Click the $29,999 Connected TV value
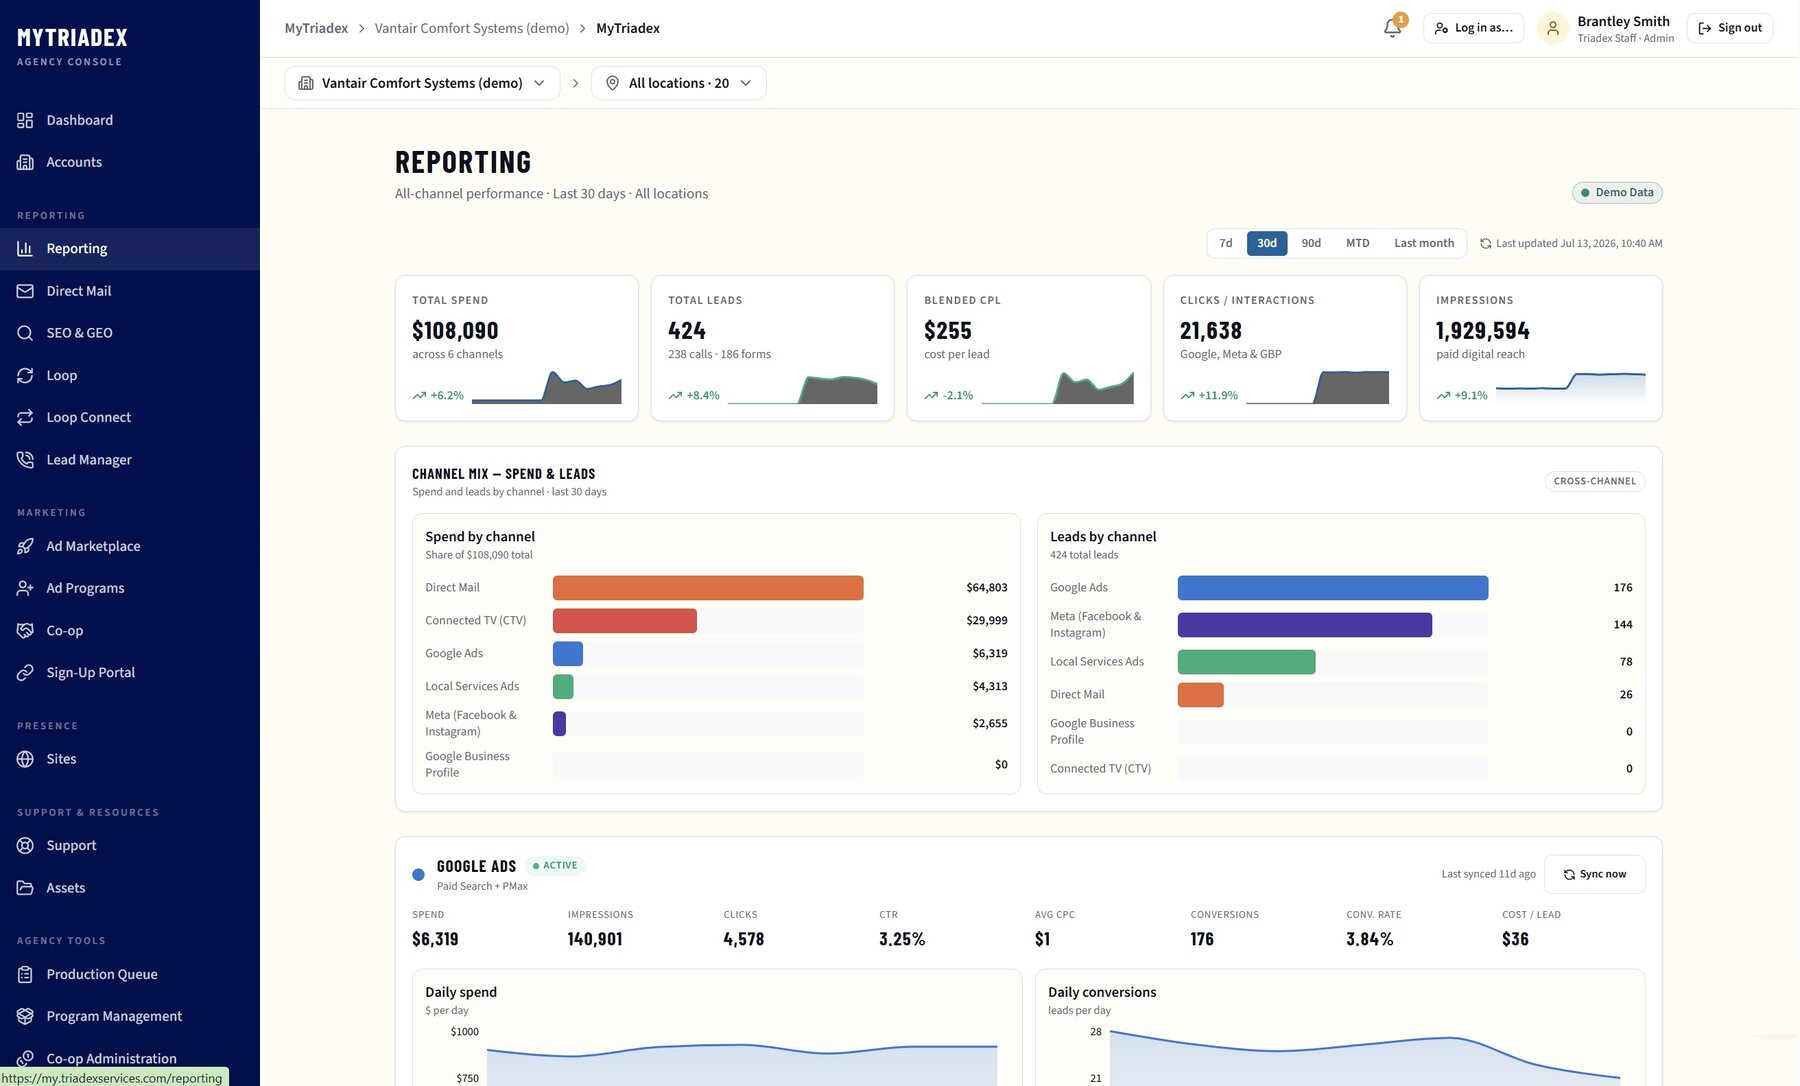Image resolution: width=1800 pixels, height=1086 pixels. tap(987, 621)
